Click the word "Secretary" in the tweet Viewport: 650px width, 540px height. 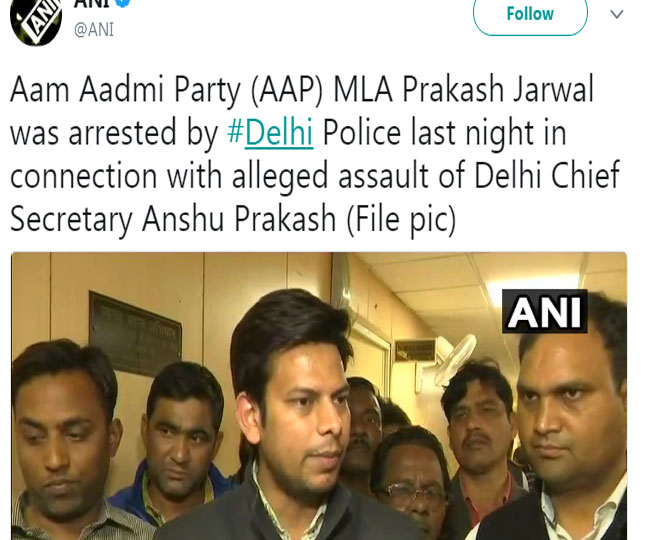coord(77,219)
